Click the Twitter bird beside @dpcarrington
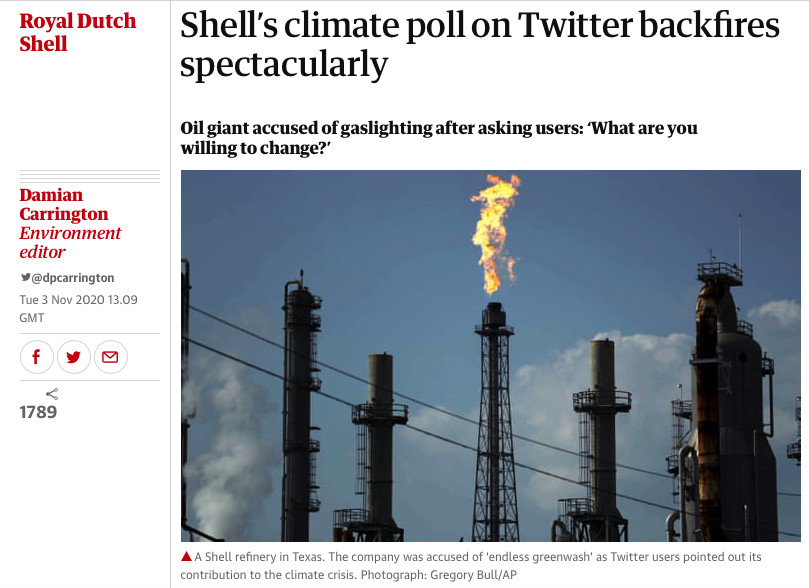The width and height of the screenshot is (809, 588). 25,278
